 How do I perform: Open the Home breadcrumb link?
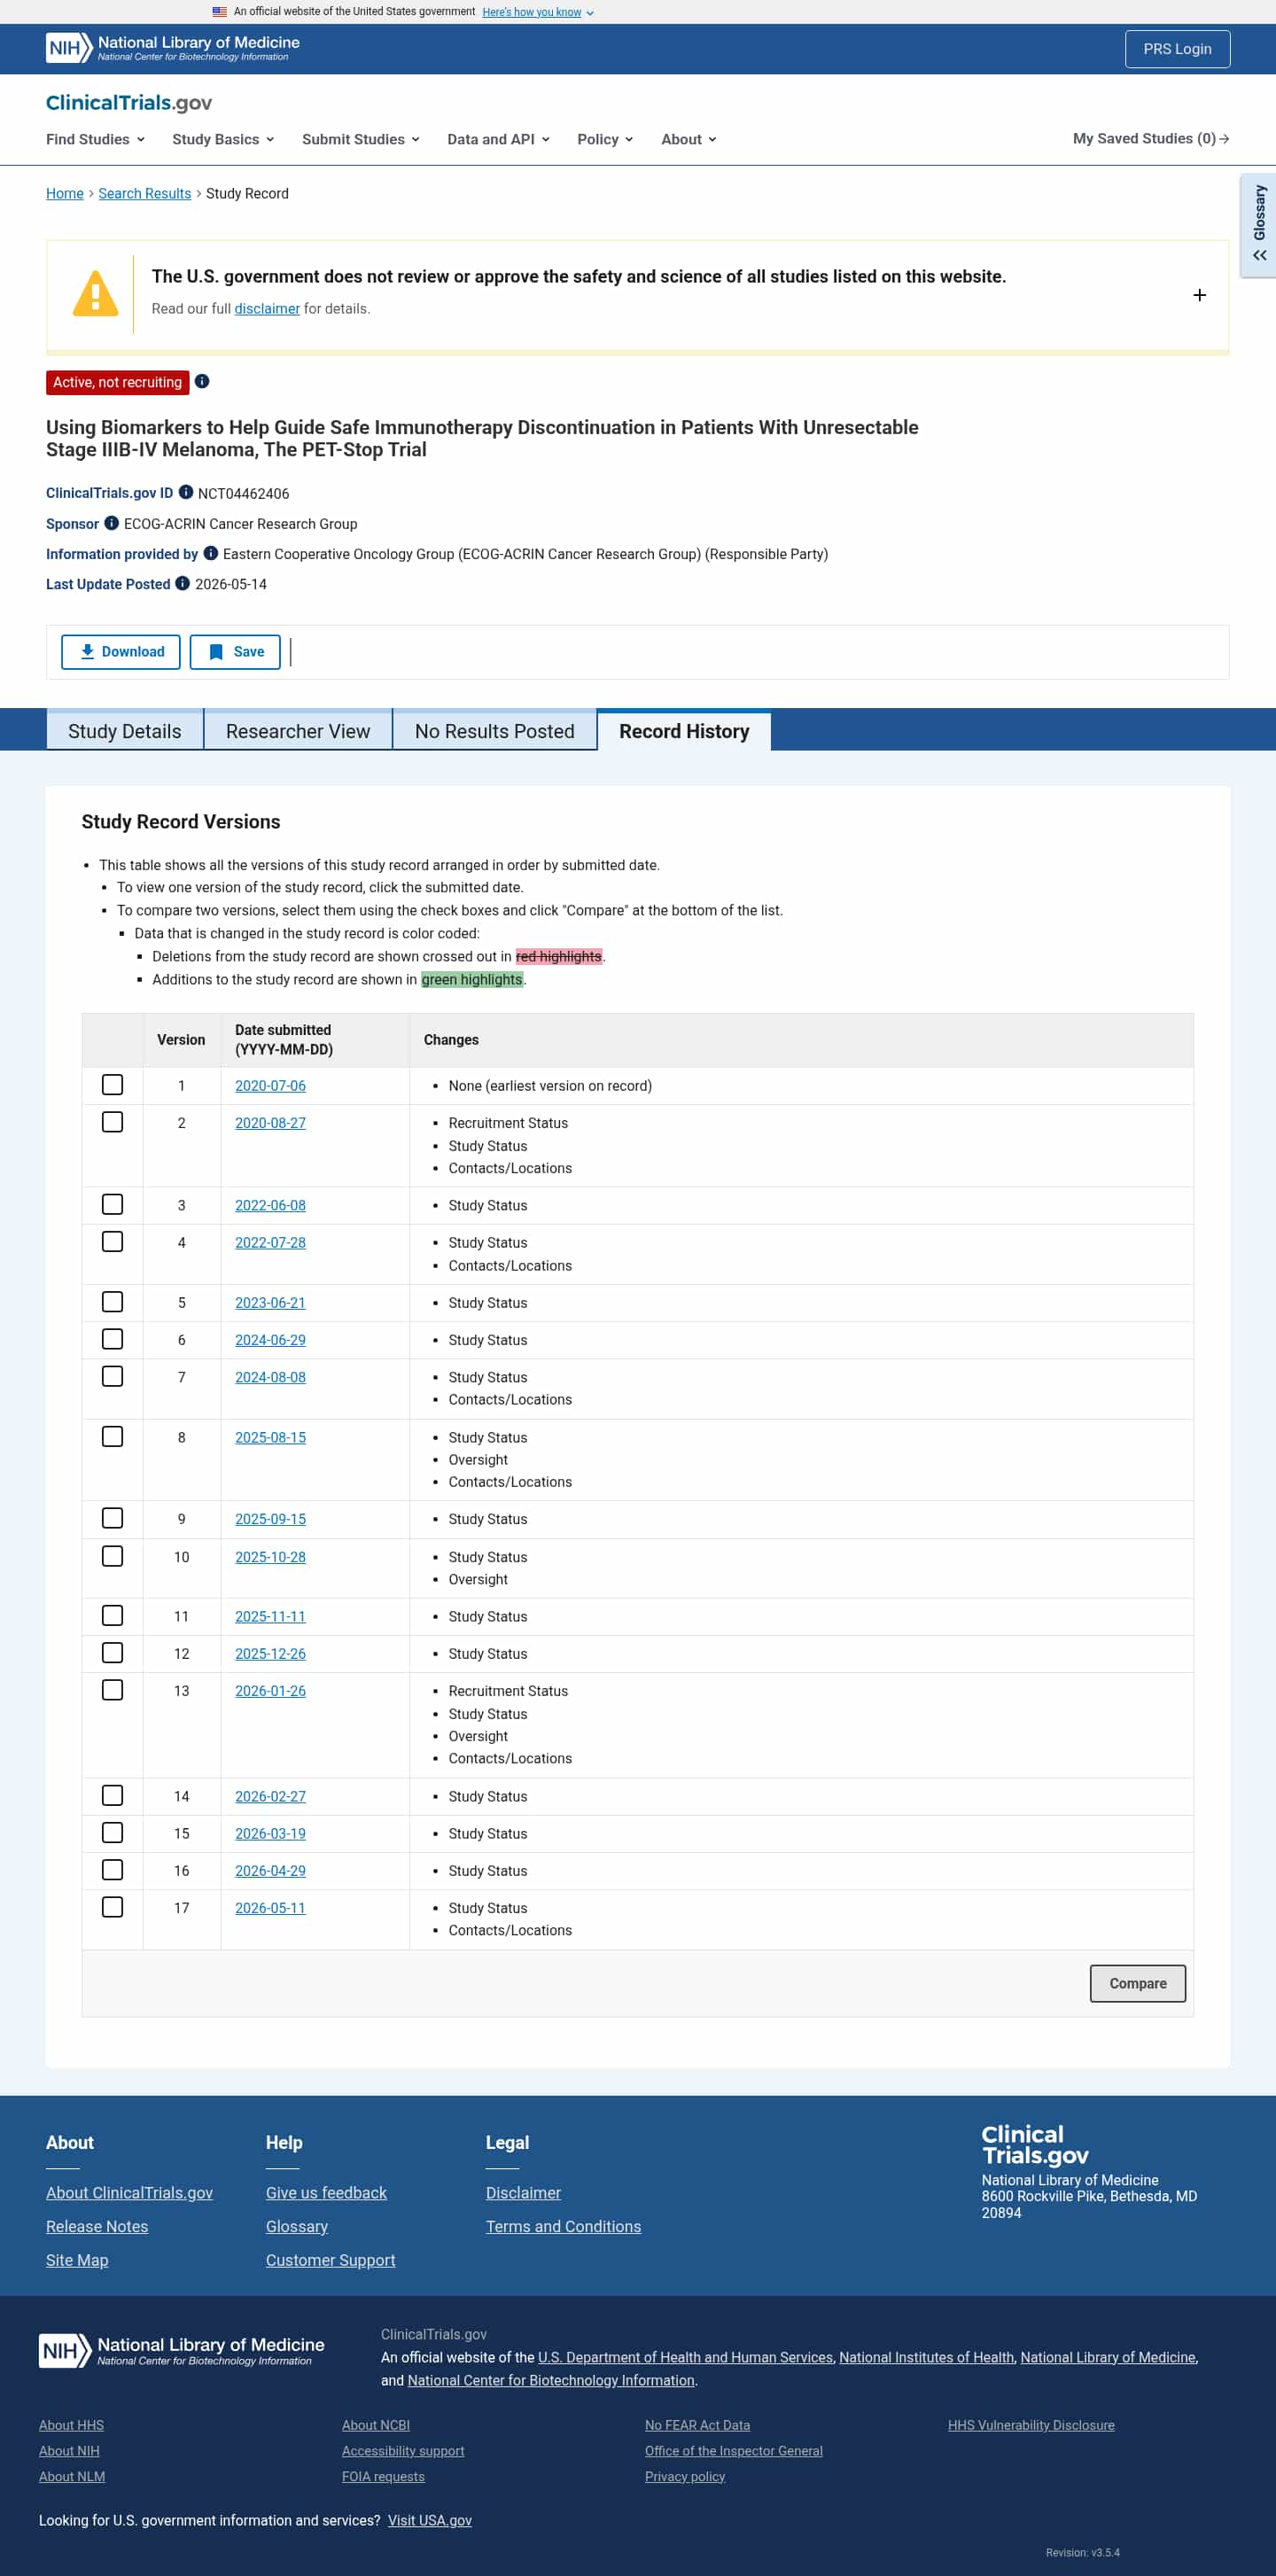65,194
